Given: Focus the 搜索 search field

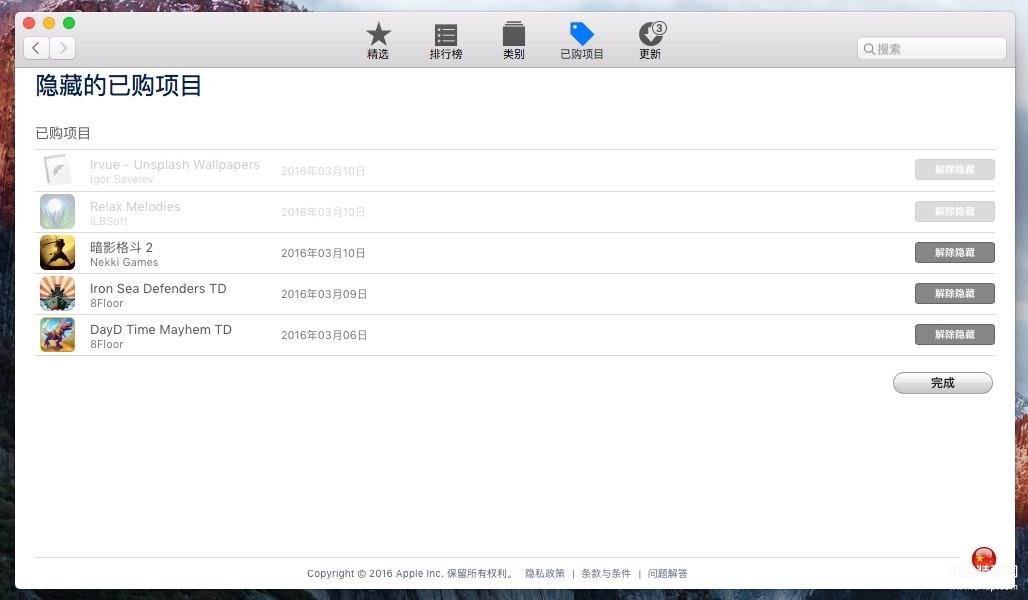Looking at the screenshot, I should [931, 49].
